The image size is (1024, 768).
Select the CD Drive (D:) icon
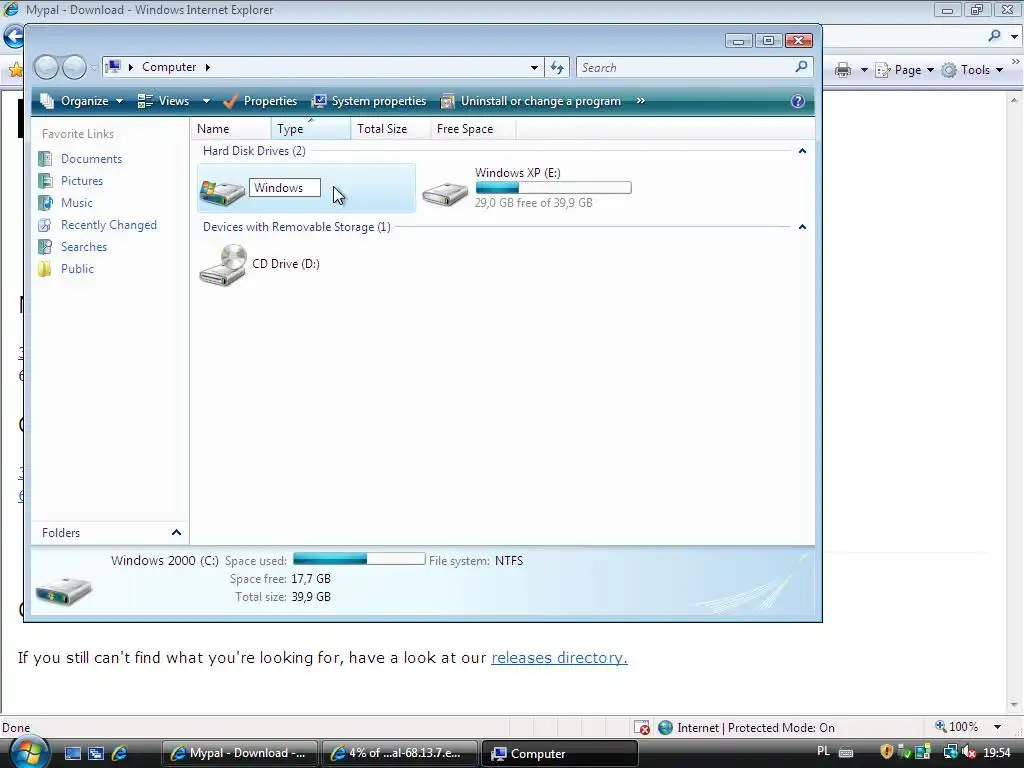point(223,265)
